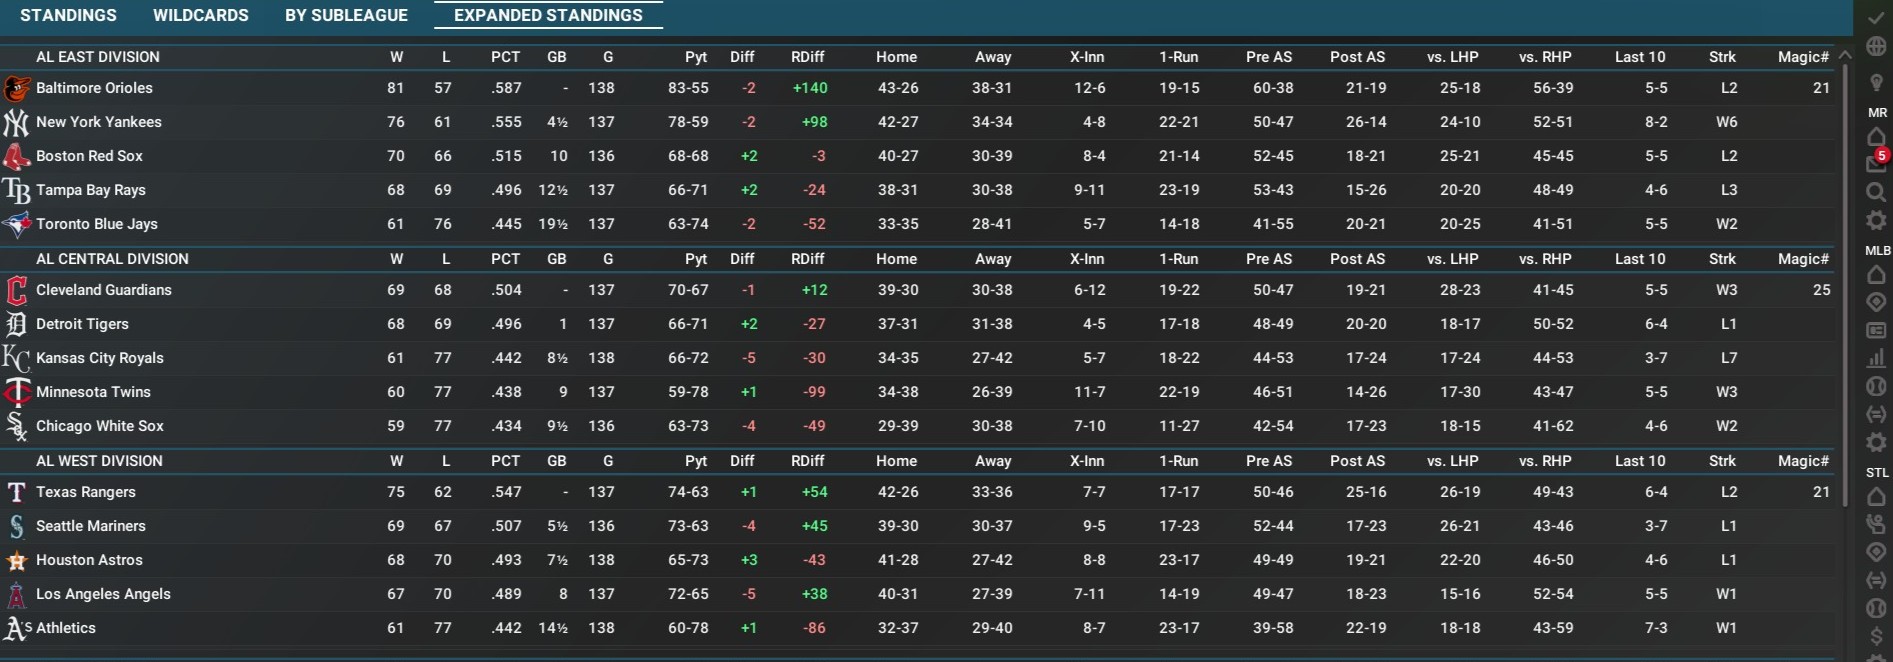This screenshot has width=1893, height=662.
Task: Sort AL Central by Last 10 column
Action: (x=1640, y=259)
